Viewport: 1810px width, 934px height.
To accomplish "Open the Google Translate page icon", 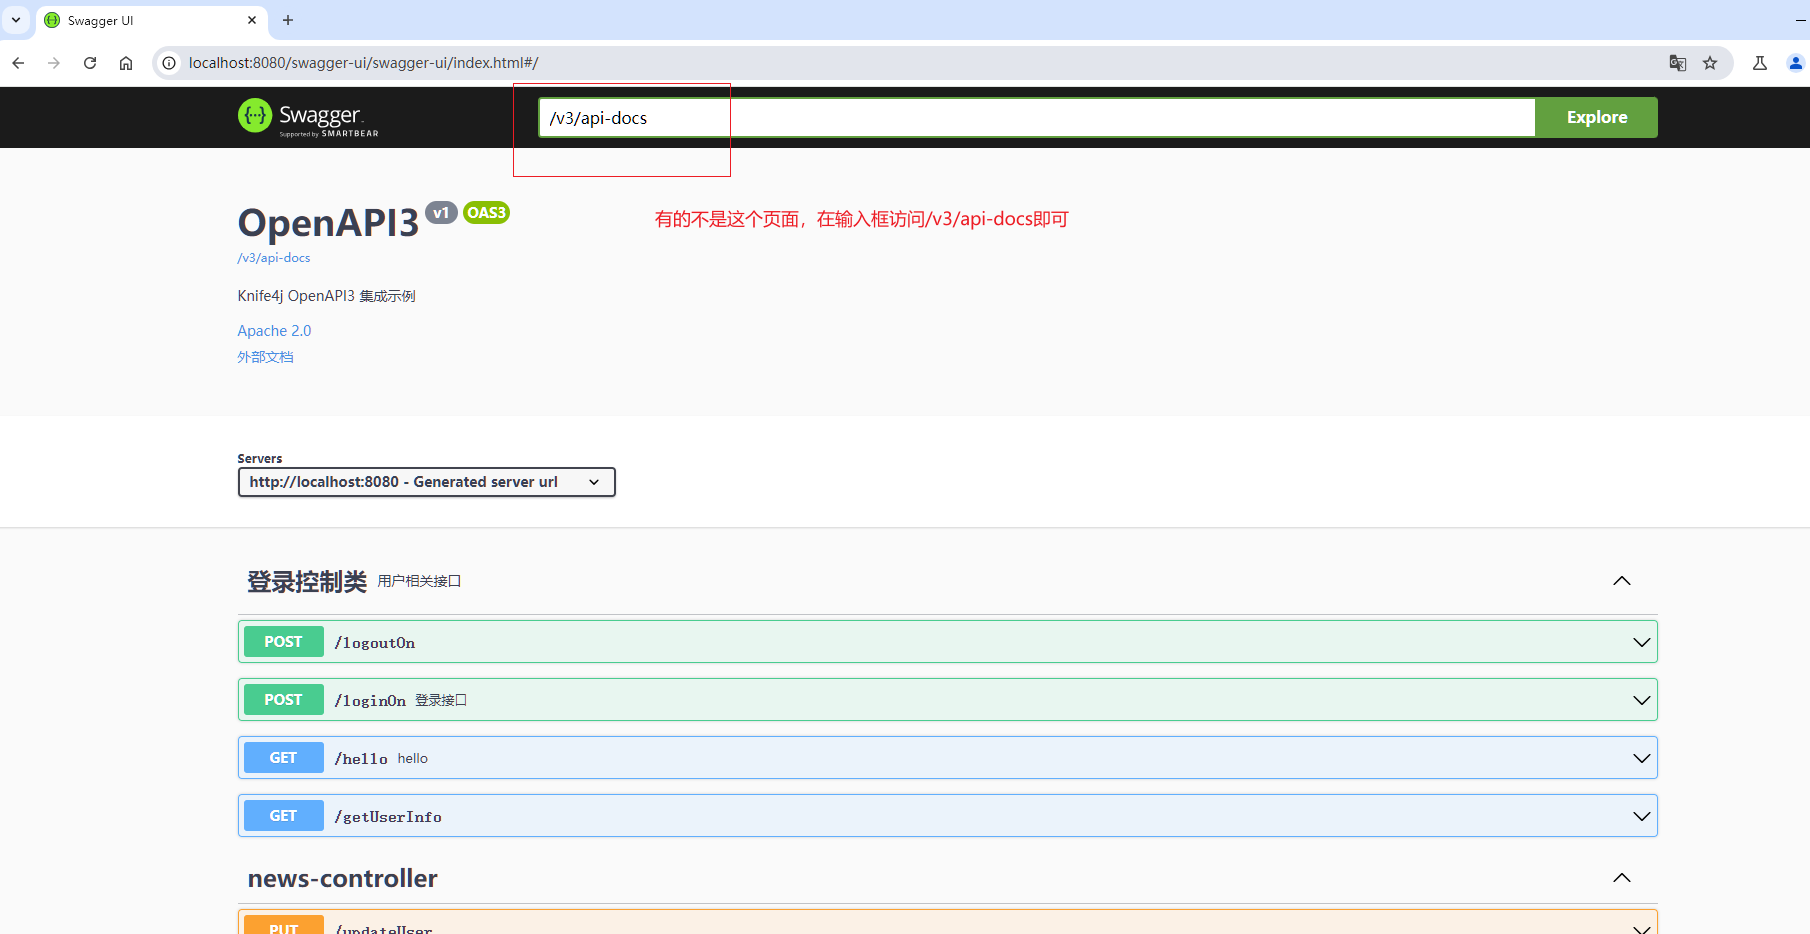I will tap(1678, 62).
